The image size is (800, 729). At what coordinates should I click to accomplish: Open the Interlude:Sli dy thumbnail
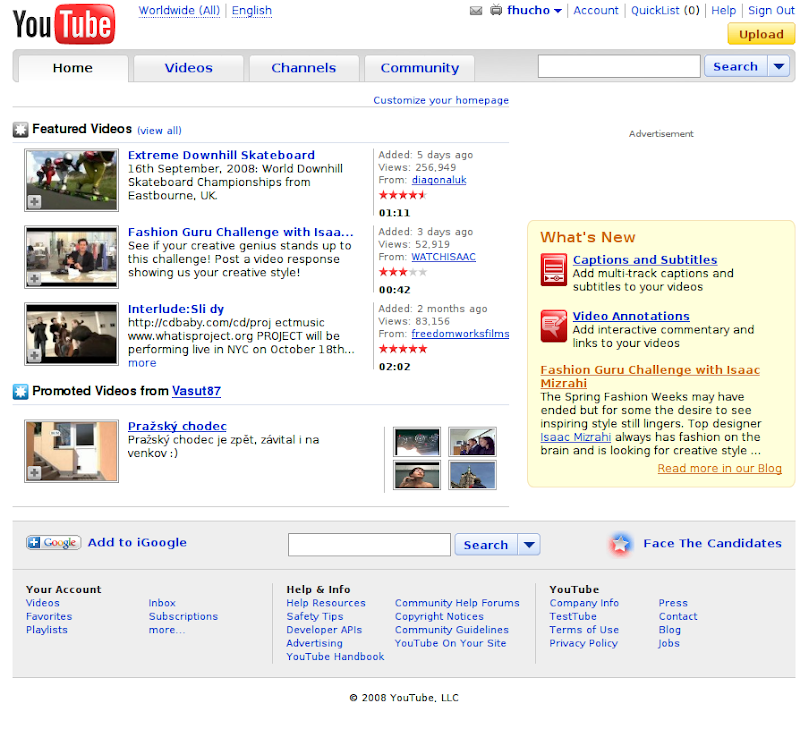coord(71,334)
